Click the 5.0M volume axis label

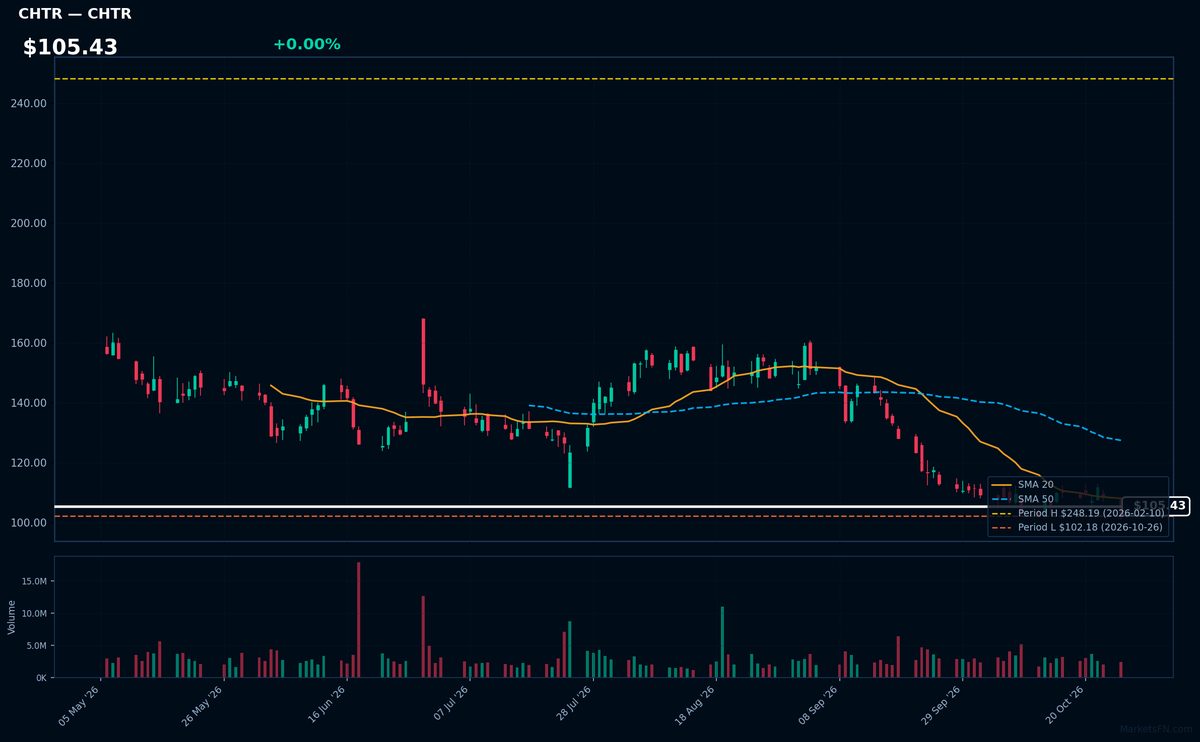click(37, 645)
